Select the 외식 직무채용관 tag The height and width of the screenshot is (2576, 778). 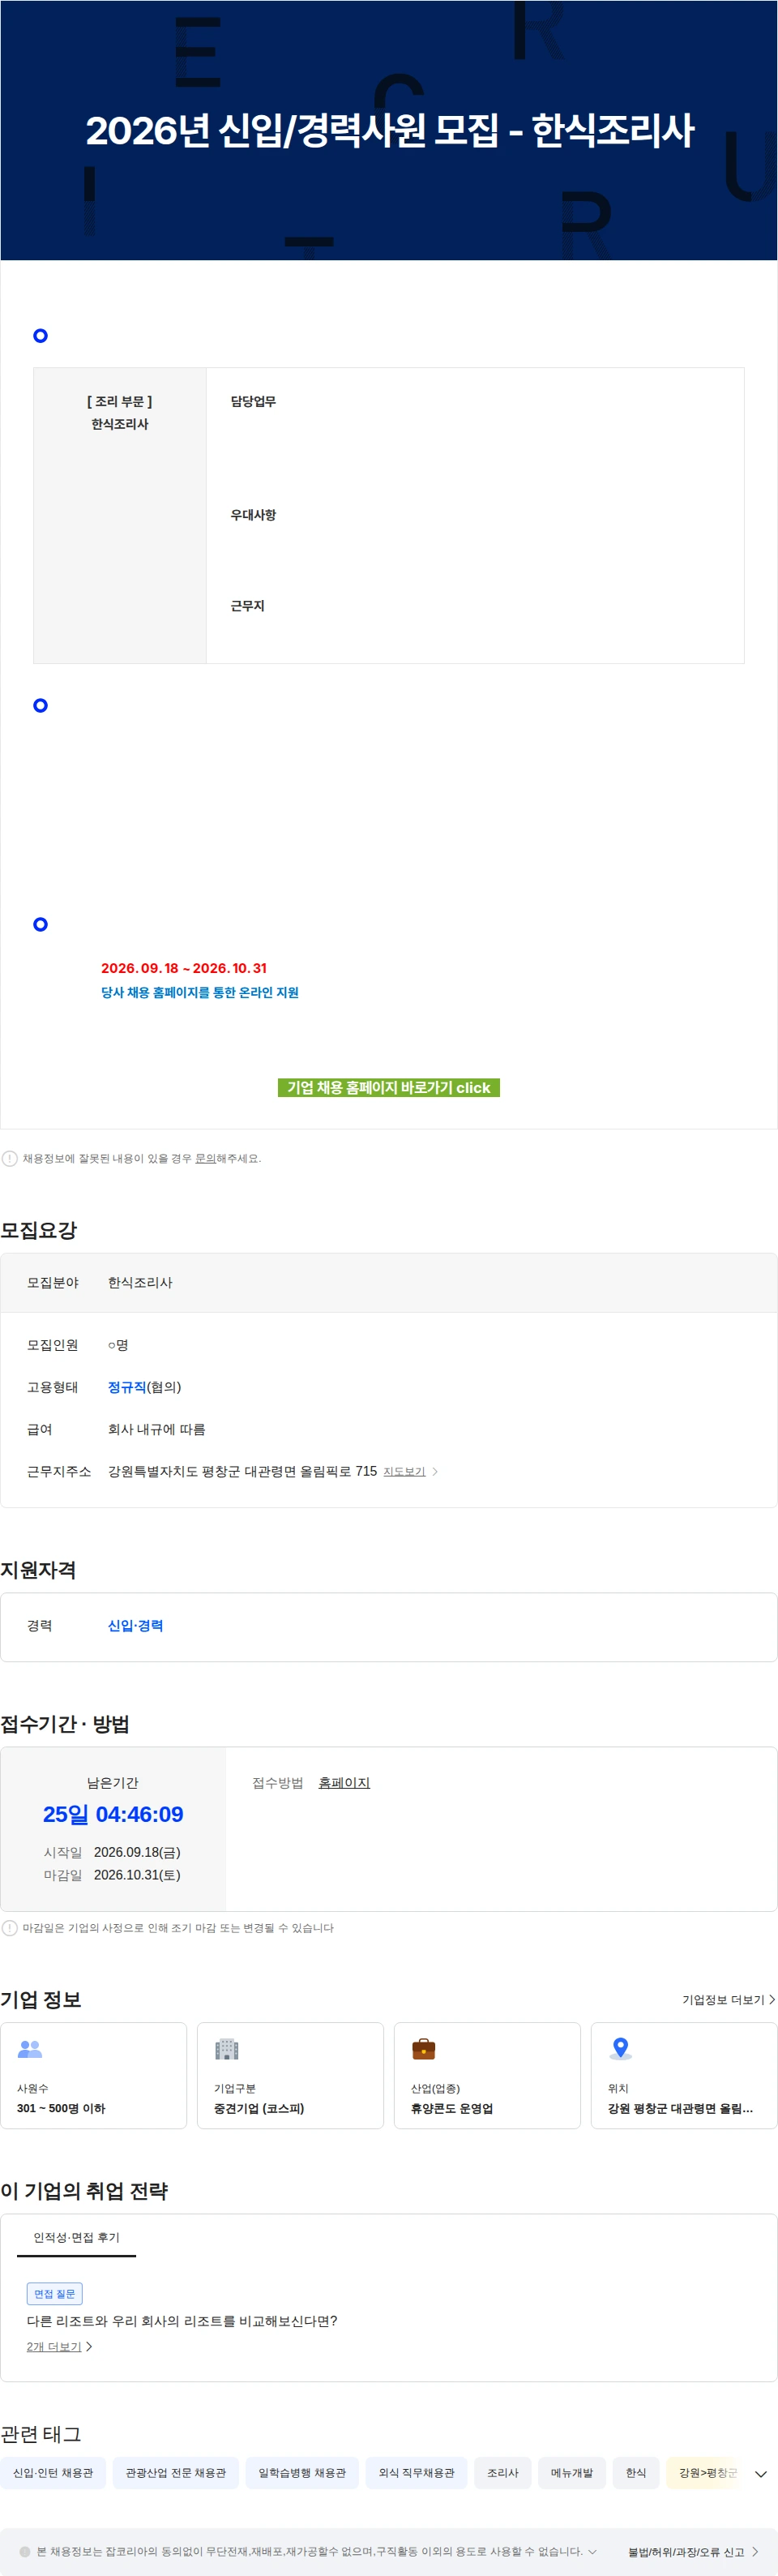[x=416, y=2472]
